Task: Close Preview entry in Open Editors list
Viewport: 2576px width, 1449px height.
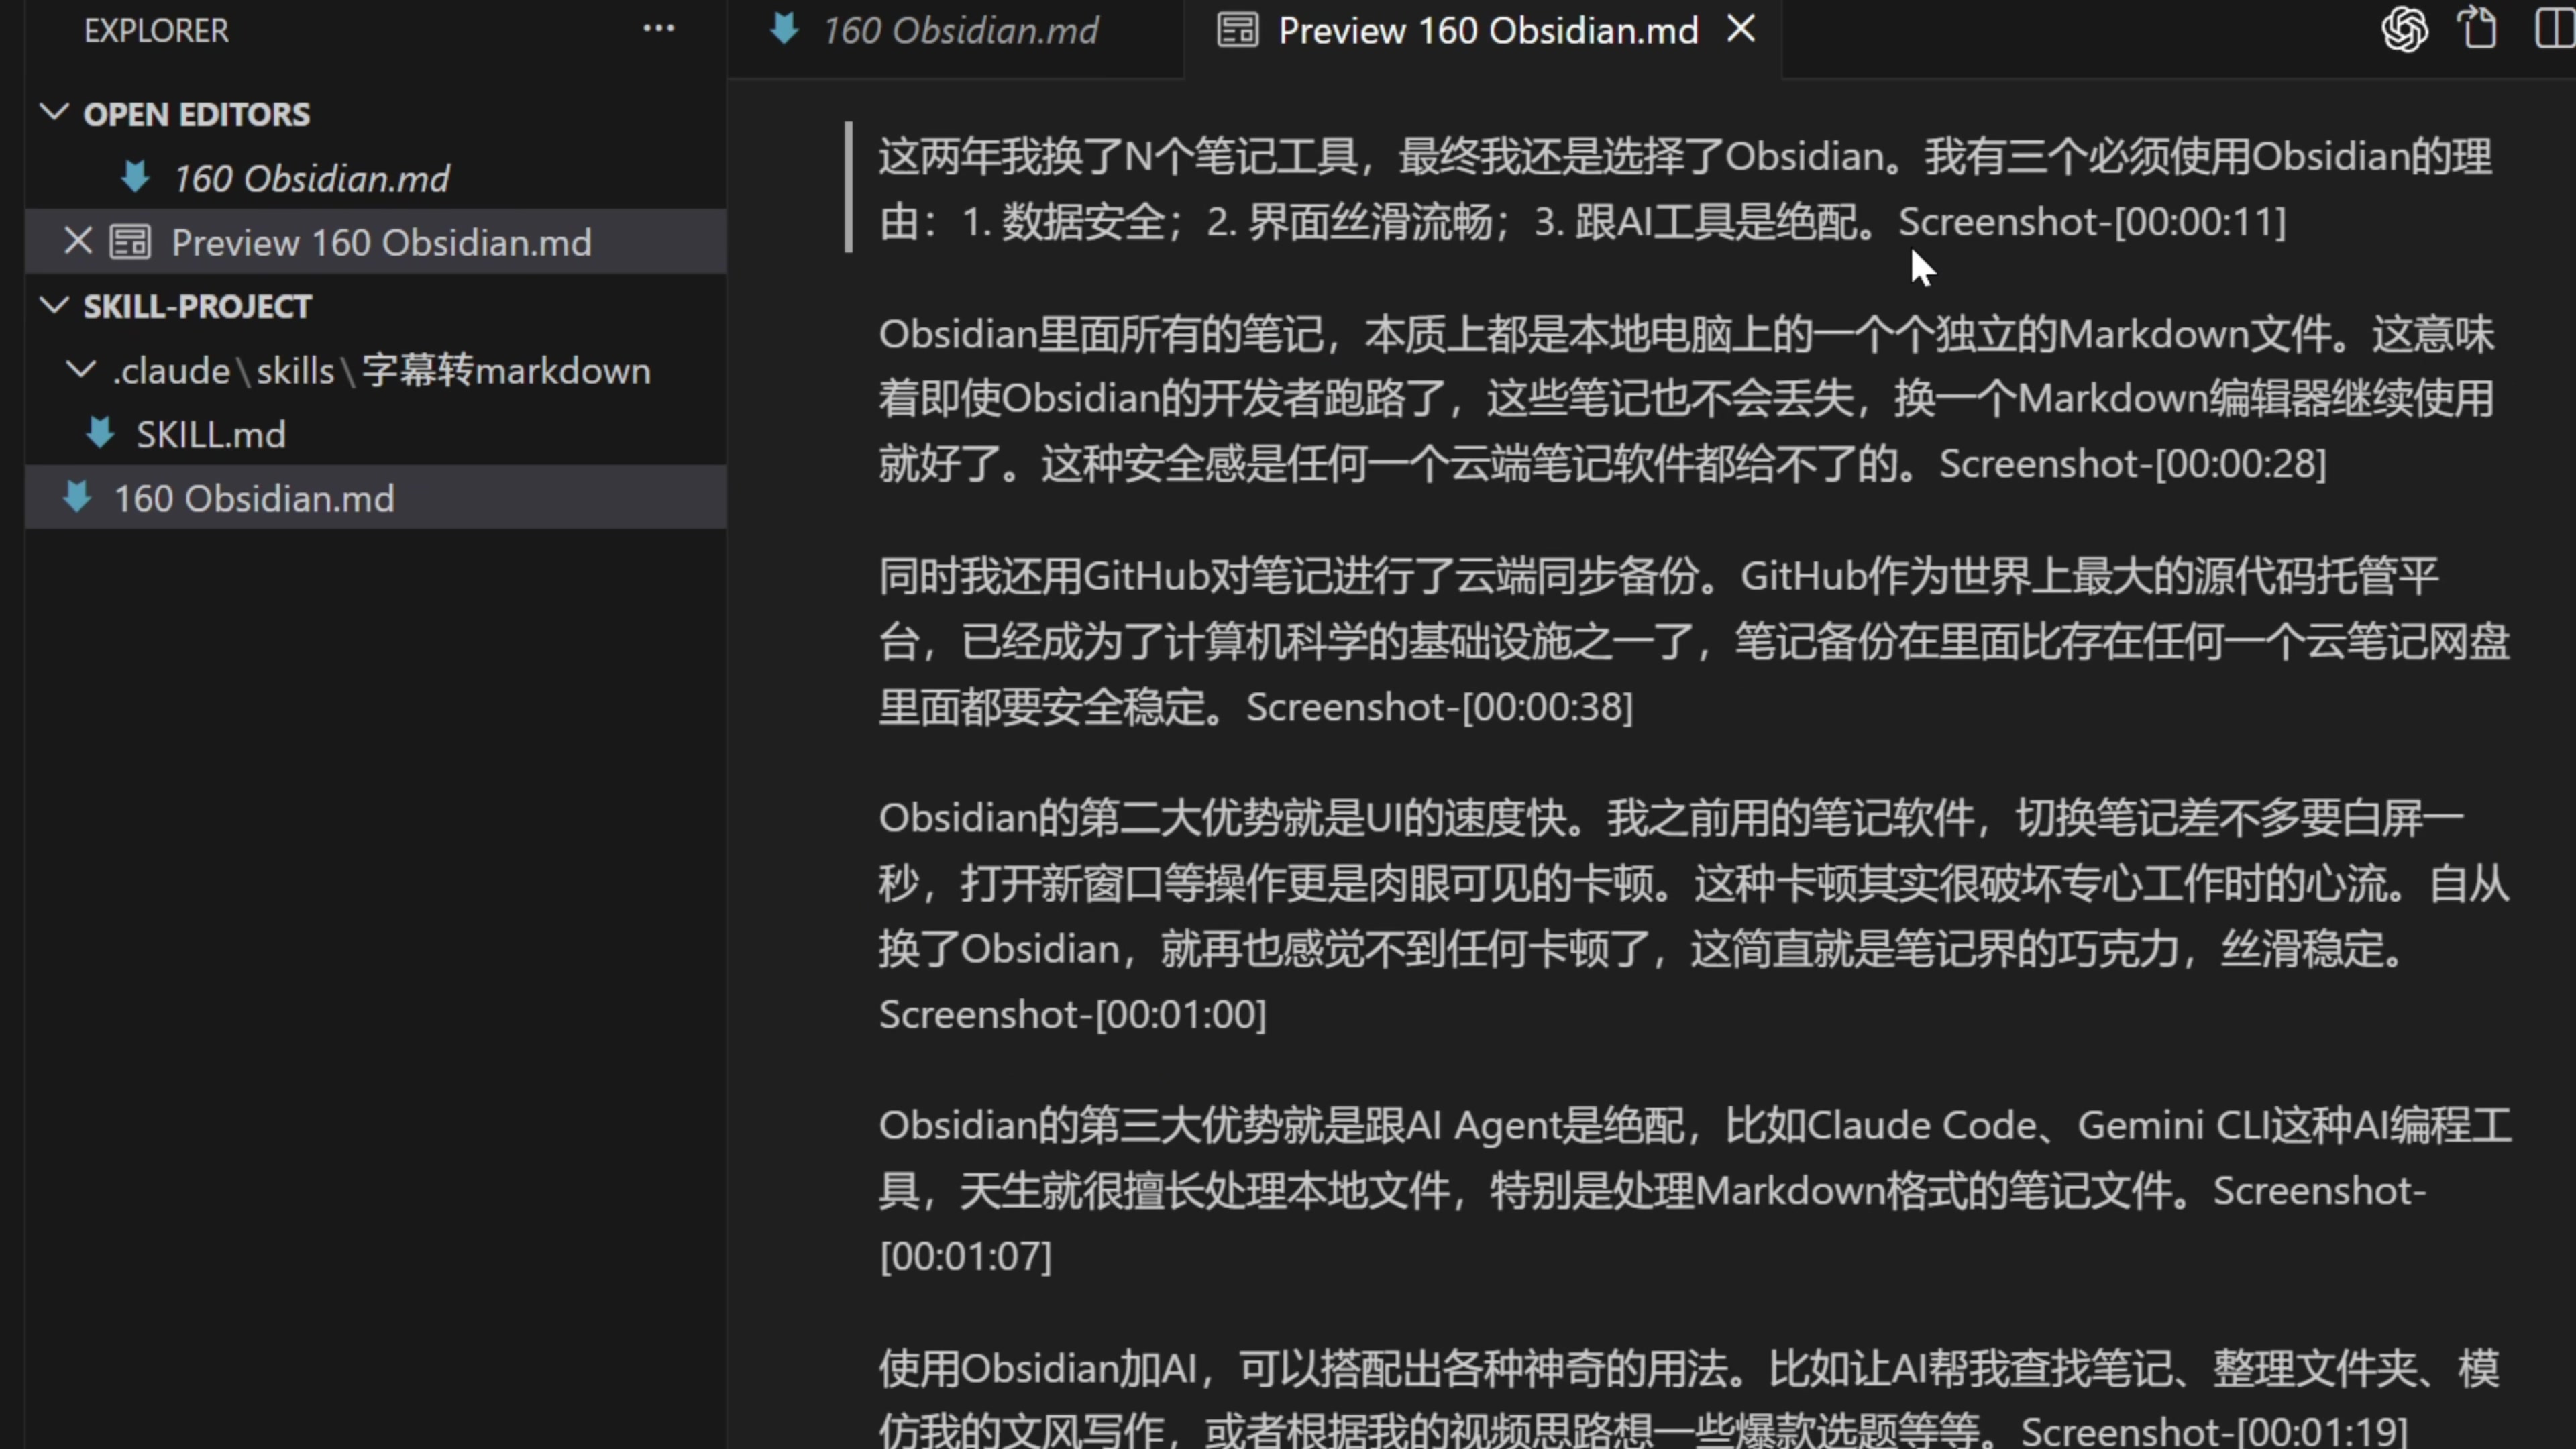Action: tap(78, 241)
